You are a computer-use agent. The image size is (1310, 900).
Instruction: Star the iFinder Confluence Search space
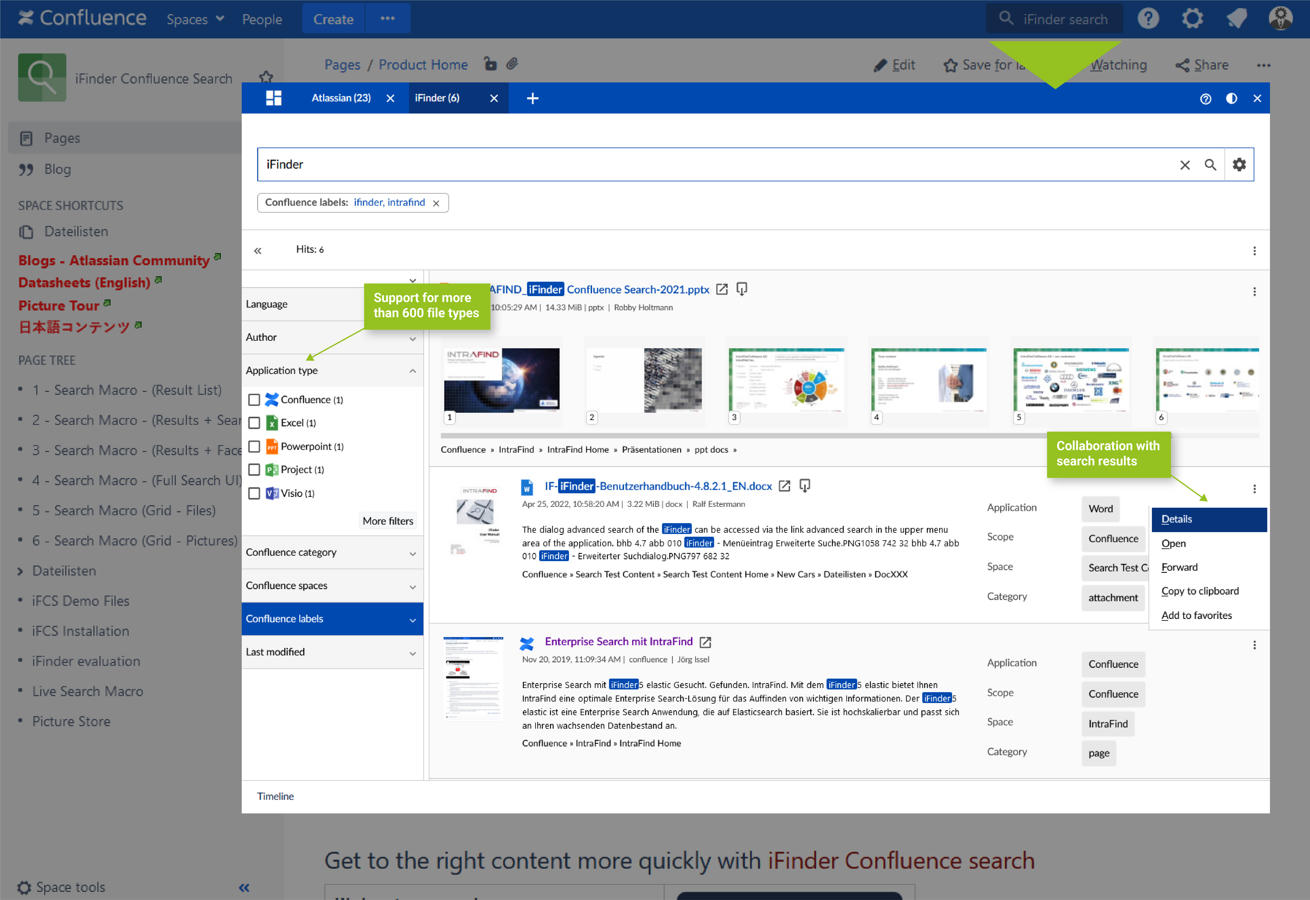[x=266, y=78]
